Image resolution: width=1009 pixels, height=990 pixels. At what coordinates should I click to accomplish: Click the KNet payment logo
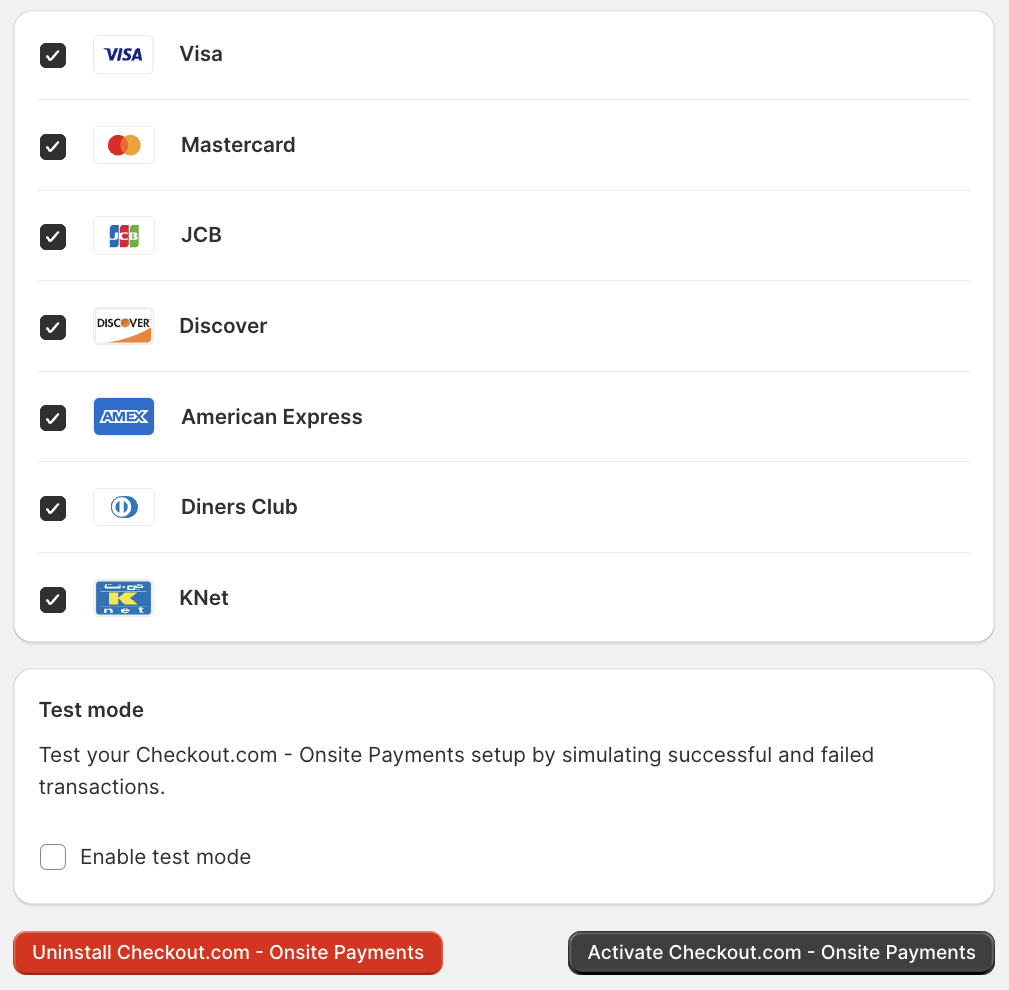pyautogui.click(x=123, y=597)
